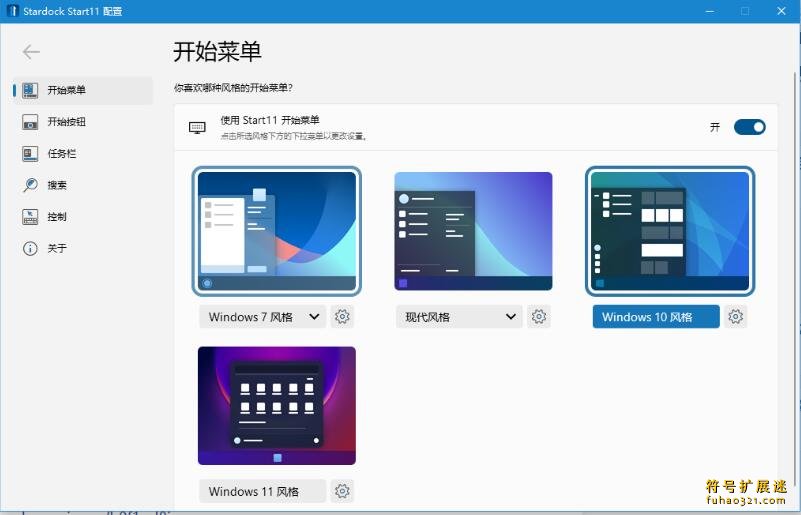Minimize the Start11 configuration window
Viewport: 801px width, 515px height.
tap(710, 11)
